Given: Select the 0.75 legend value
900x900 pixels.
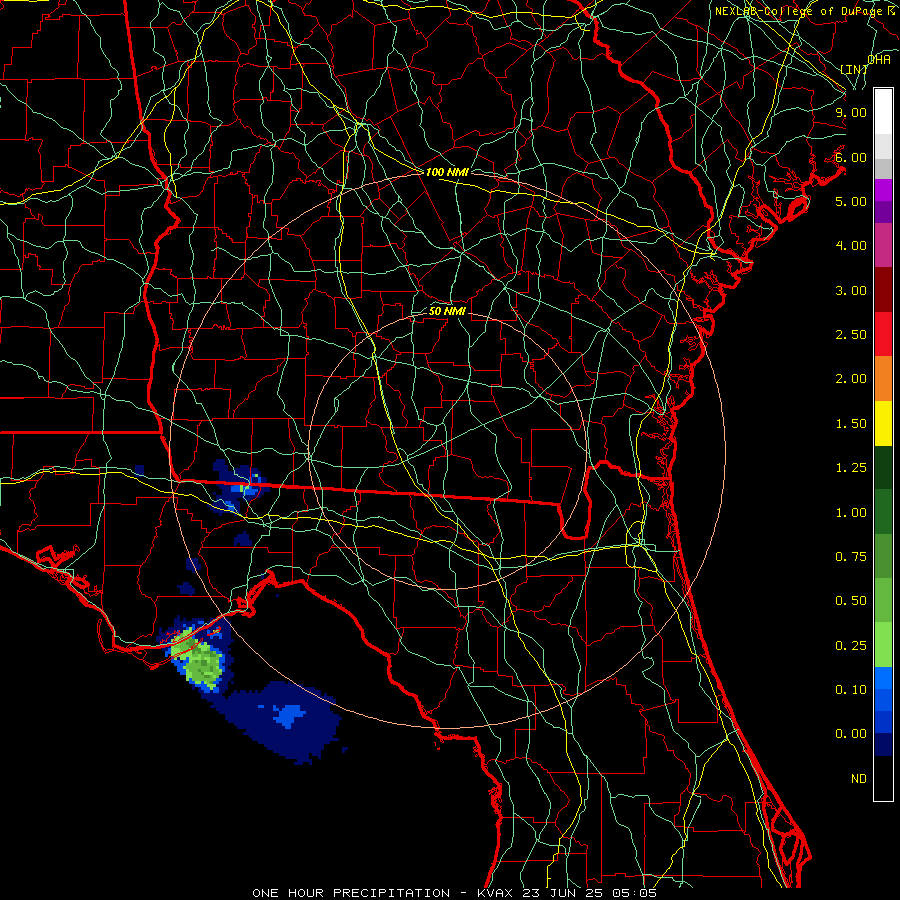Looking at the screenshot, I should click(x=851, y=557).
